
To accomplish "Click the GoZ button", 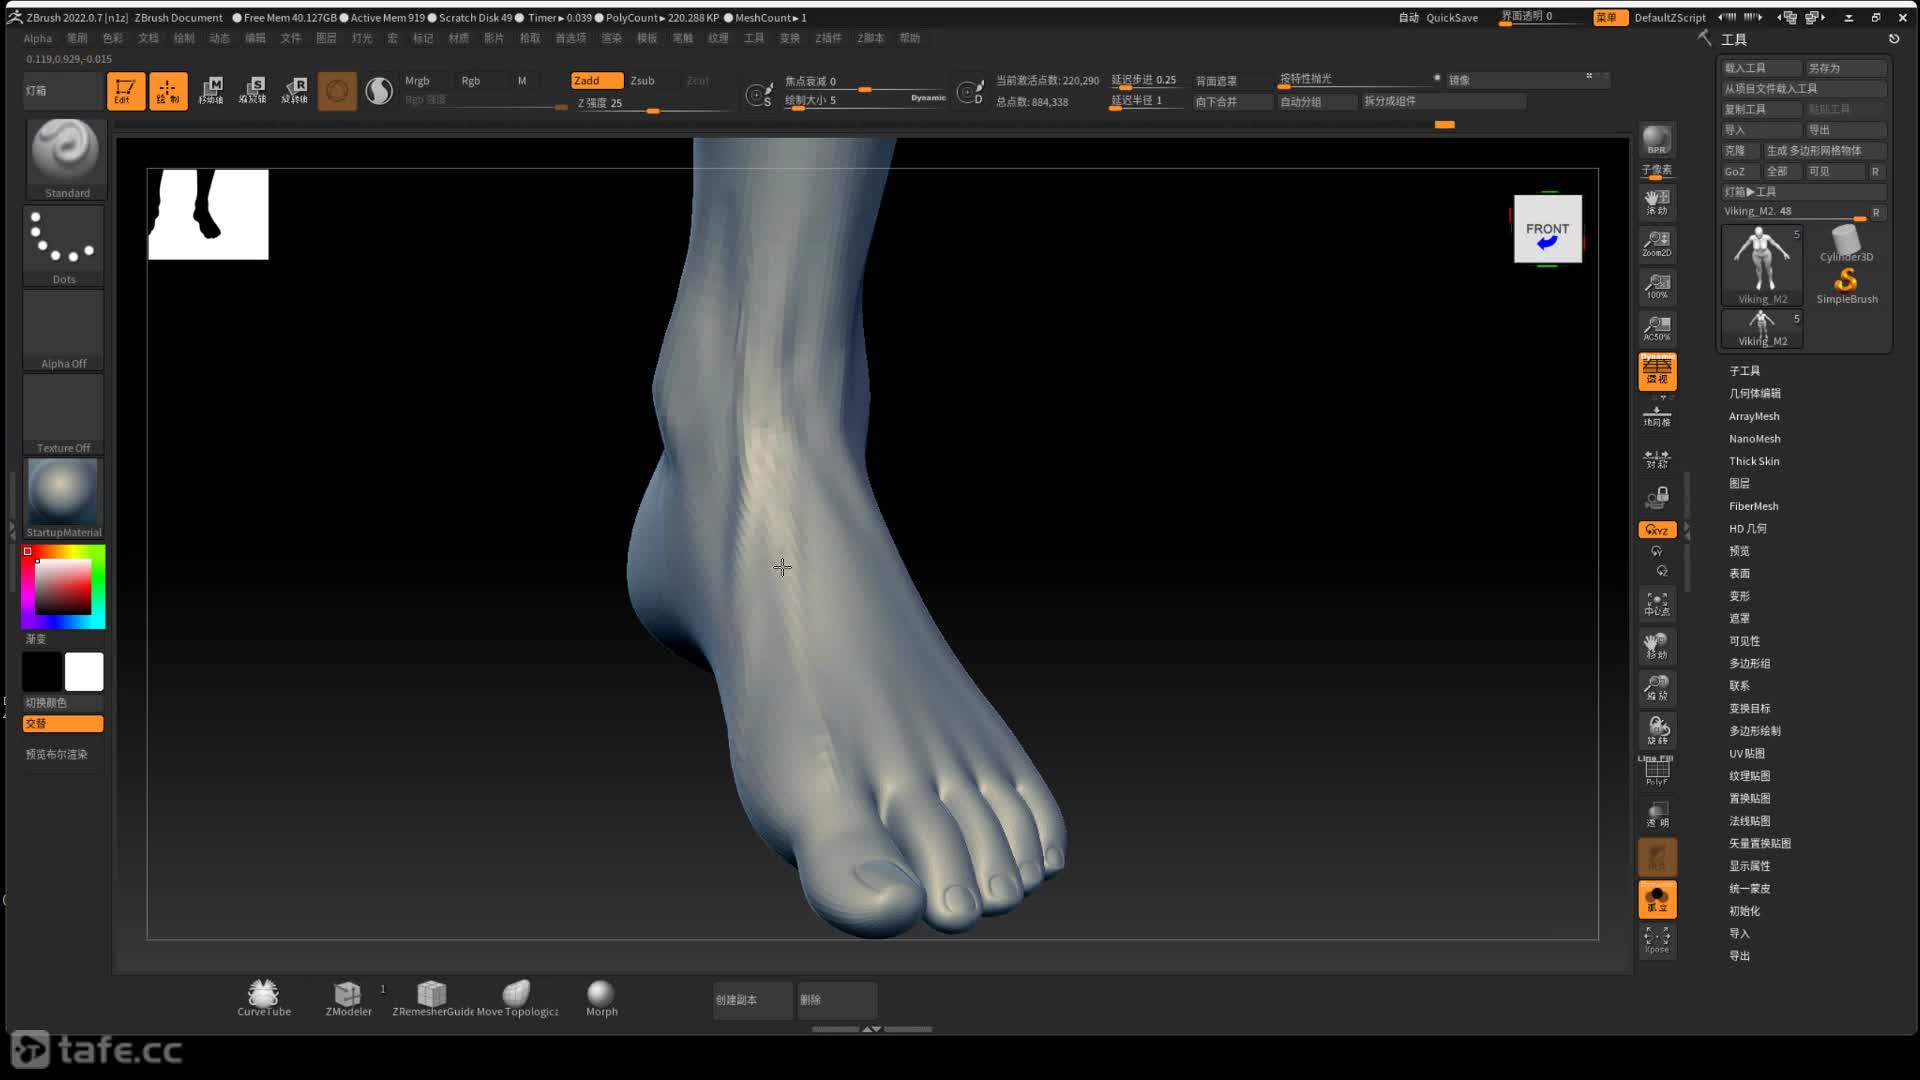I will (x=1740, y=172).
